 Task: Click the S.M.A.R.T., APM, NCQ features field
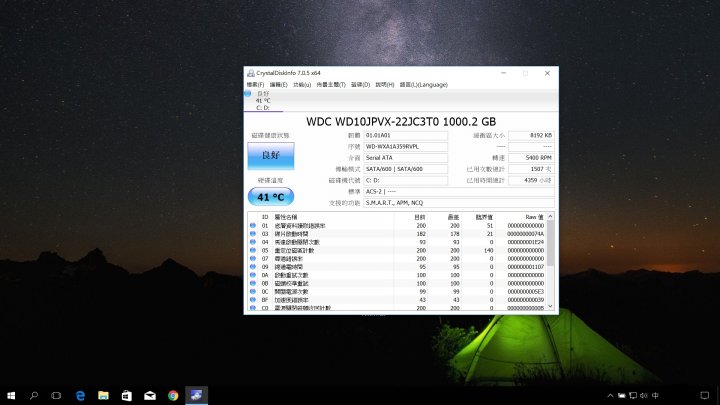(x=459, y=203)
